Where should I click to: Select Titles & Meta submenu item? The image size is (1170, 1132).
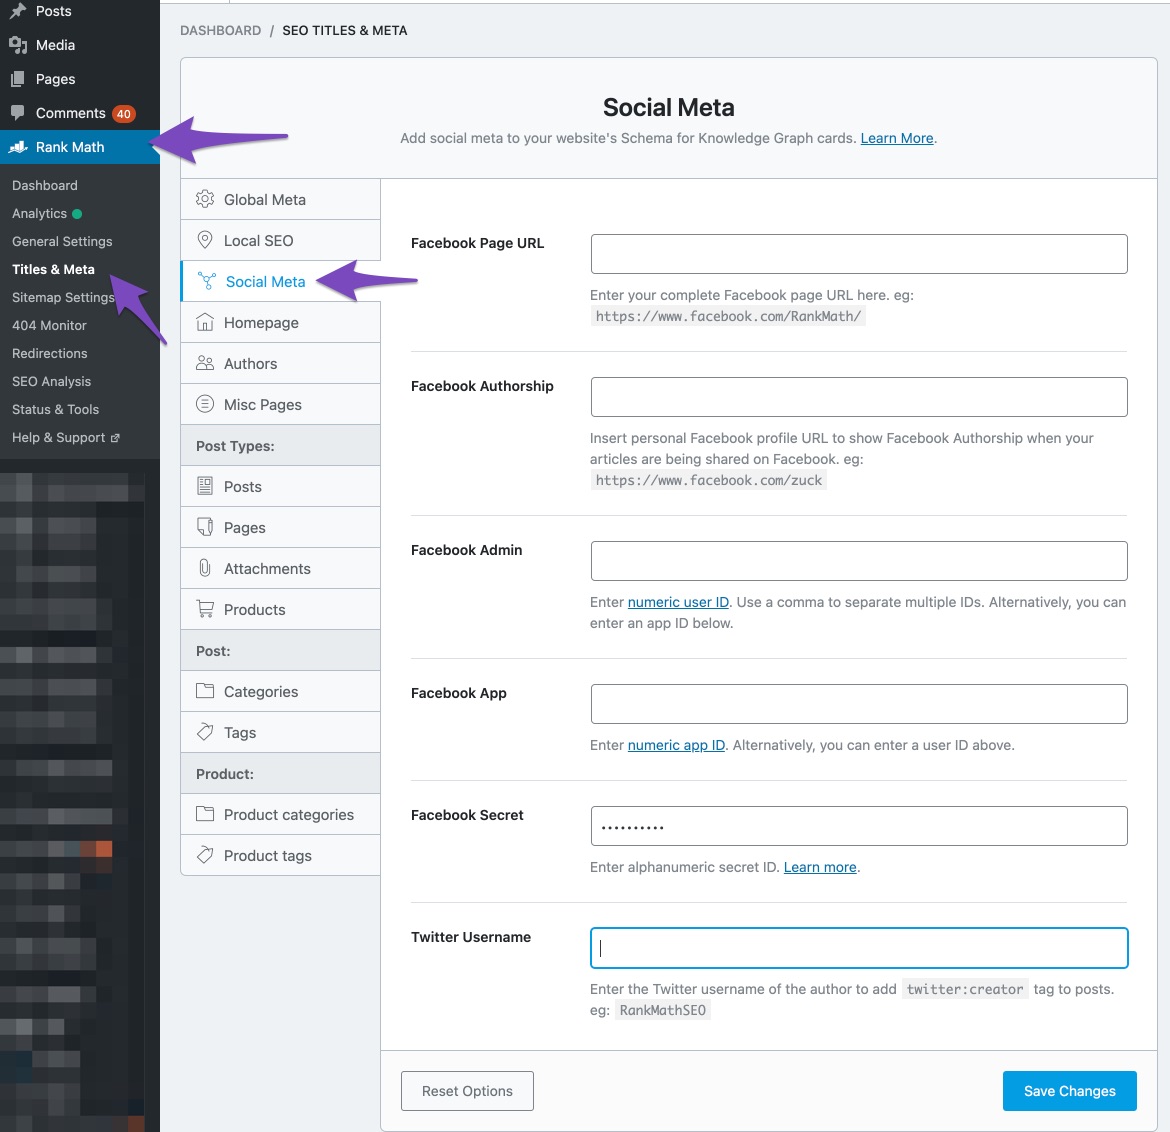click(53, 269)
